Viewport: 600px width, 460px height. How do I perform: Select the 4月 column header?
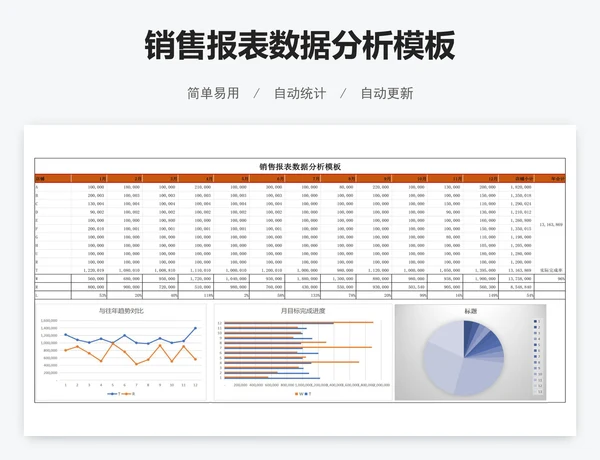pyautogui.click(x=196, y=179)
